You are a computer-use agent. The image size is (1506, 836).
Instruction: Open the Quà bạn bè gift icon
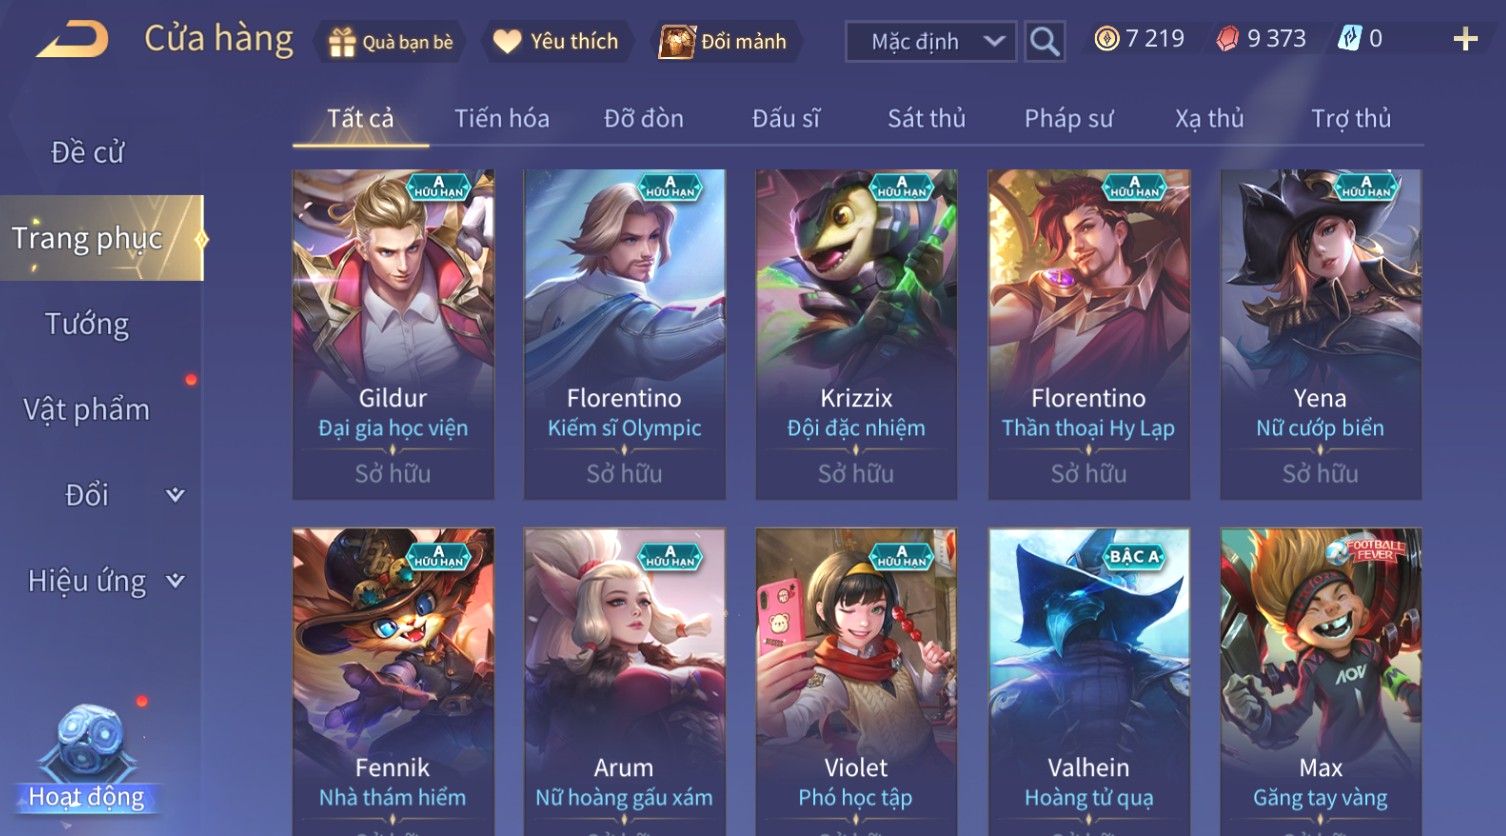[x=342, y=42]
